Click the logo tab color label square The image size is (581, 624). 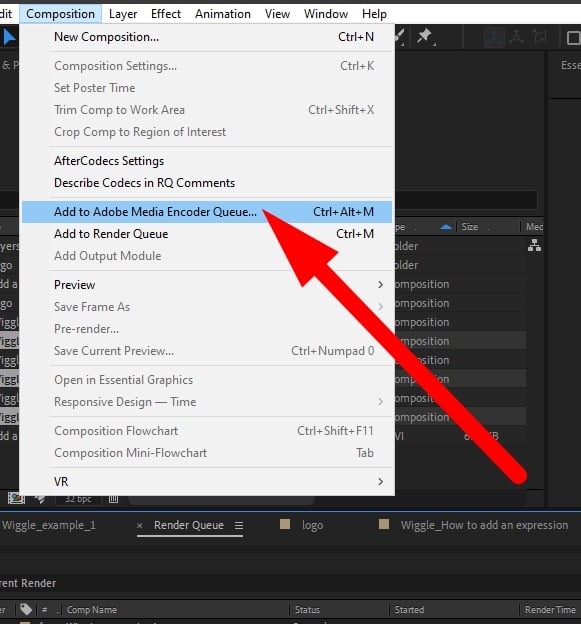pos(285,524)
